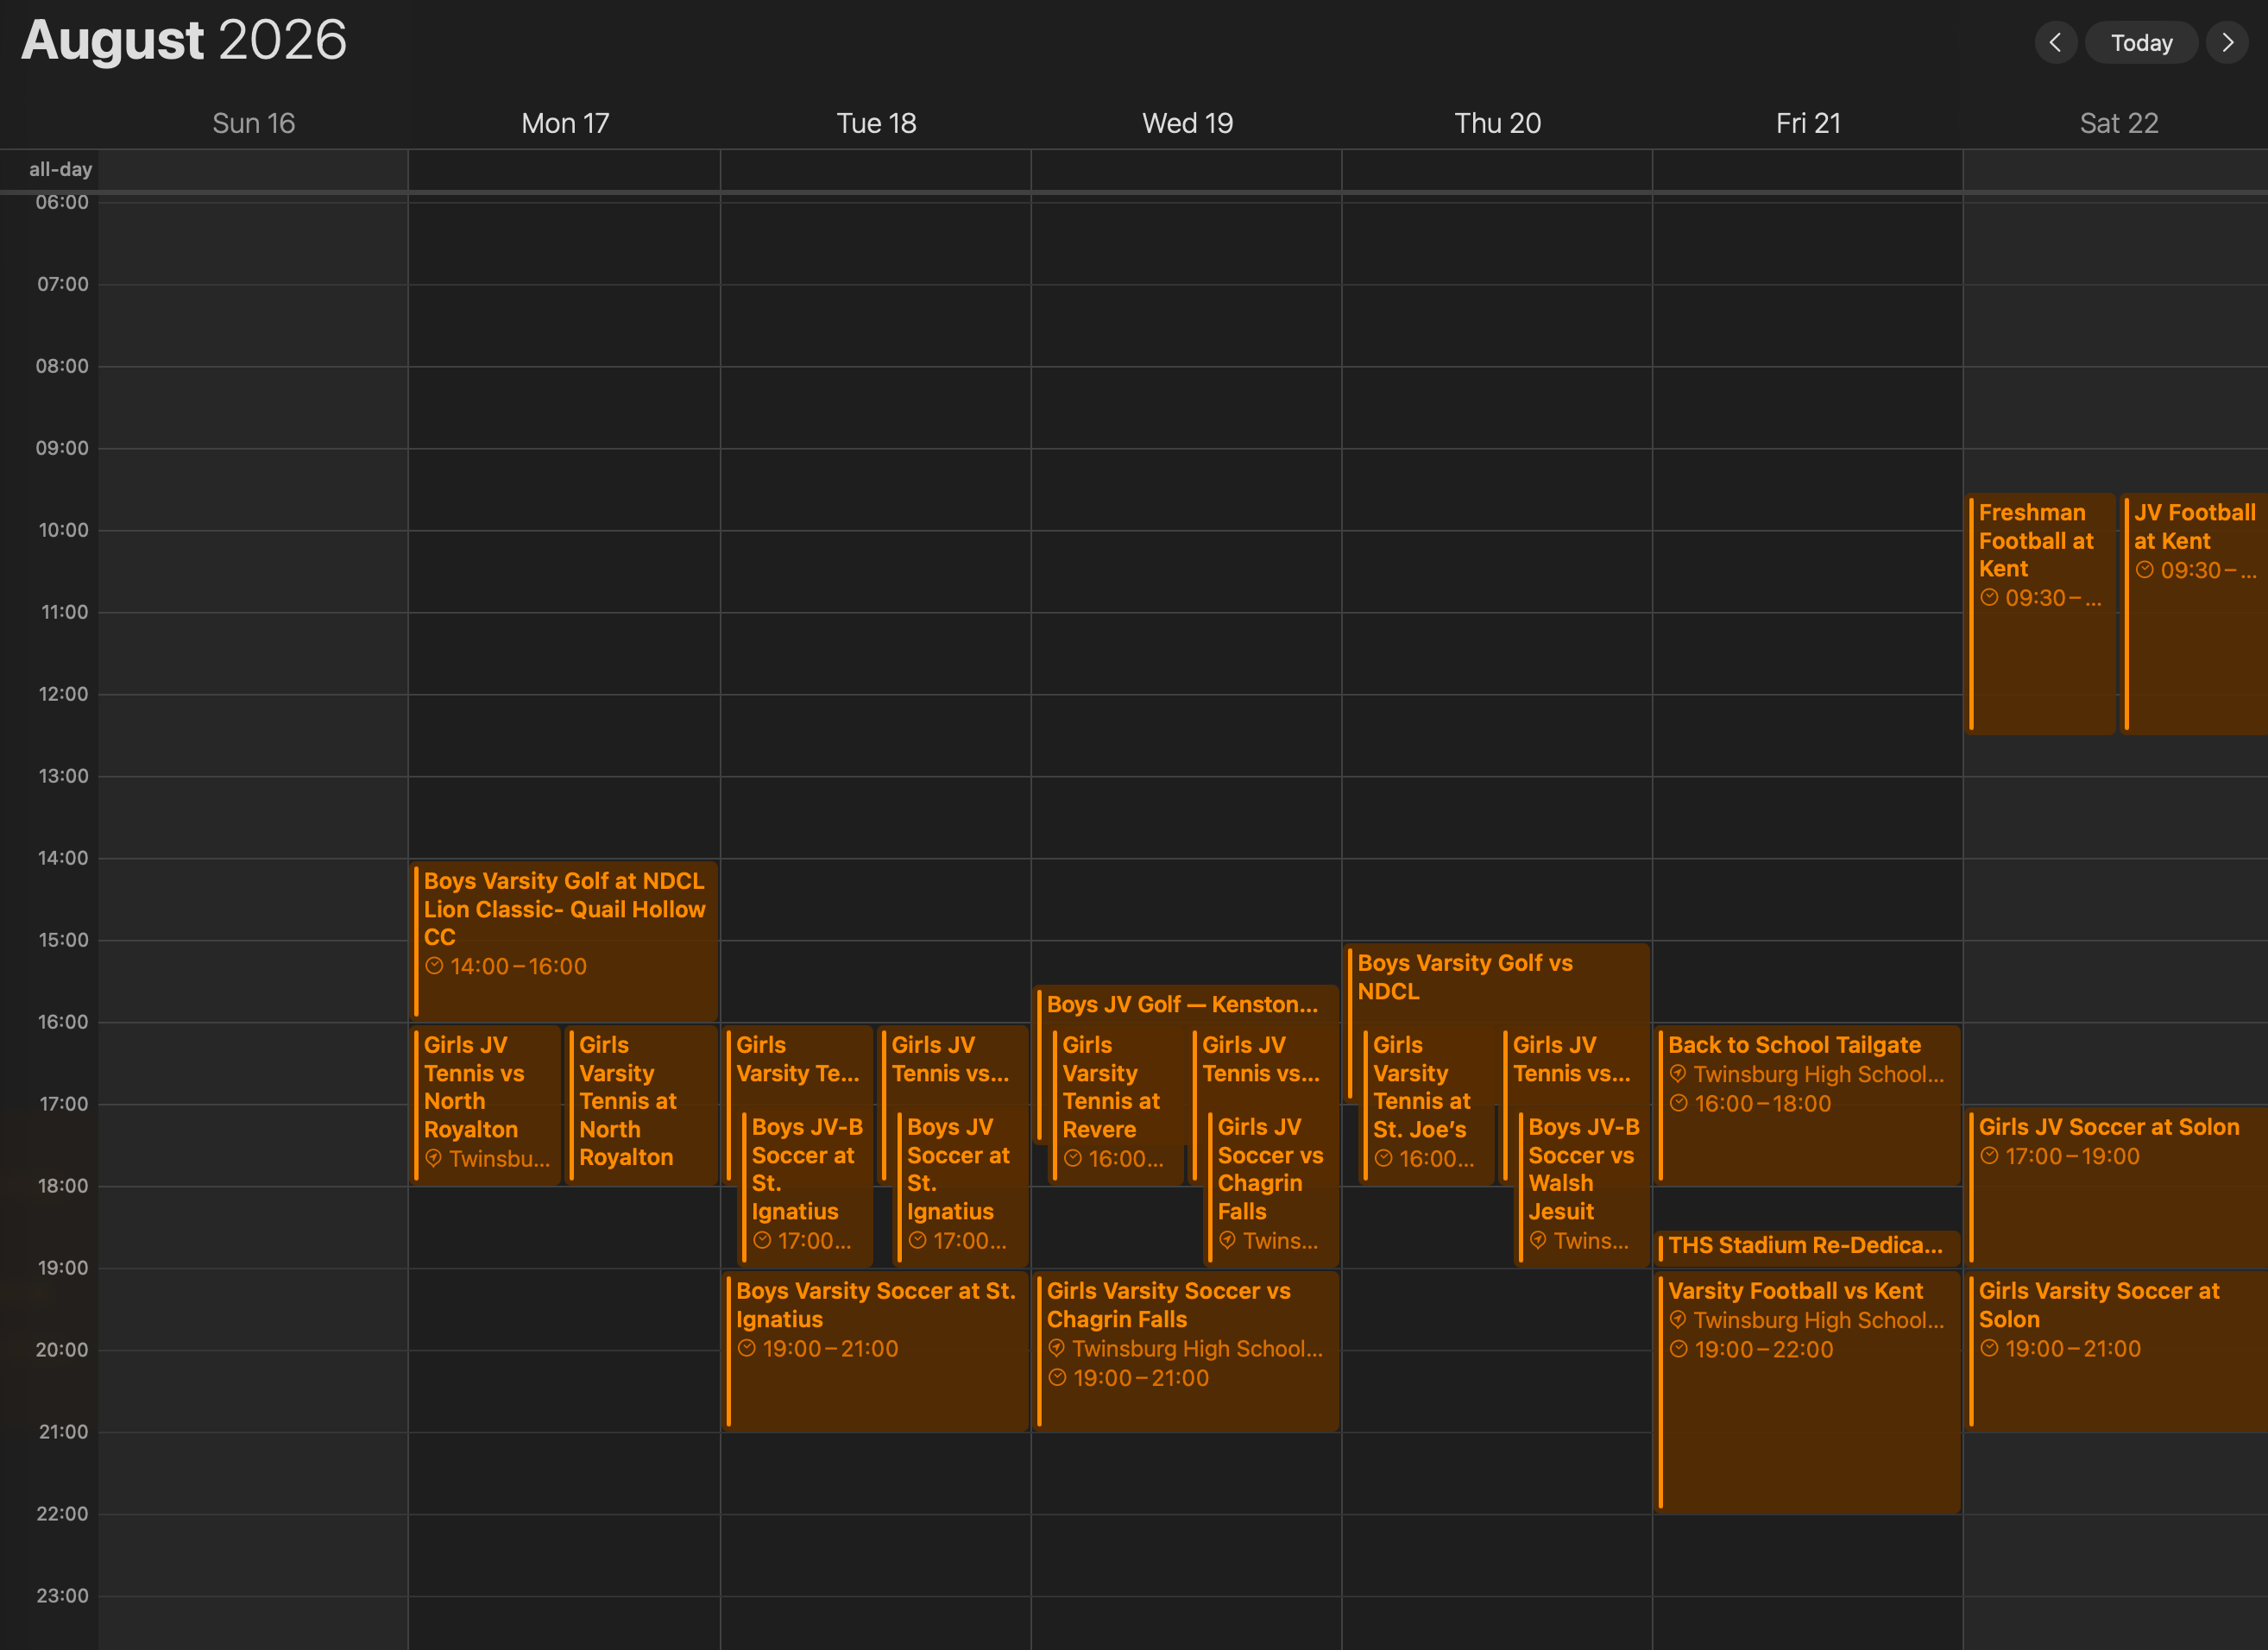Open Boys JV-B Soccer at St. Ignatius event
The image size is (2268, 1650).
tap(806, 1187)
